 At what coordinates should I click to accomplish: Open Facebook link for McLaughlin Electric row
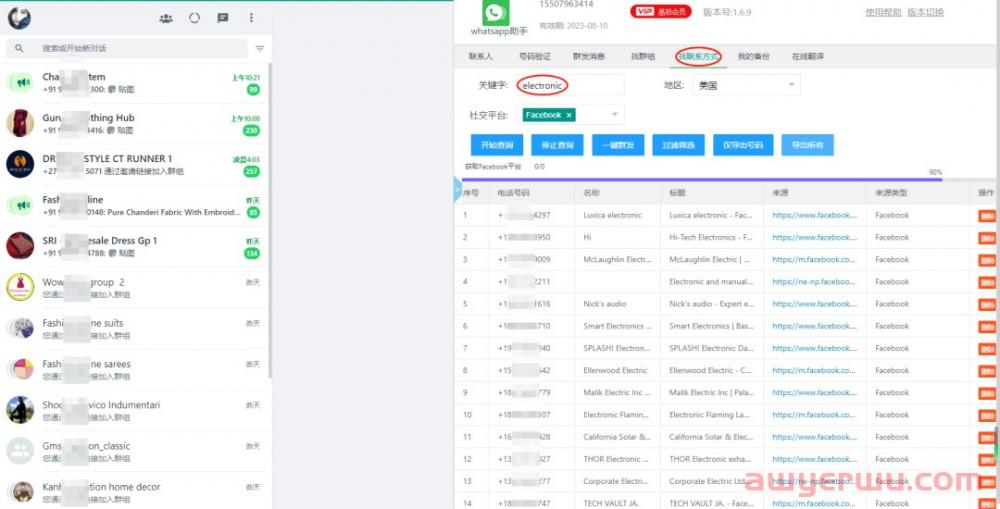[x=814, y=260]
